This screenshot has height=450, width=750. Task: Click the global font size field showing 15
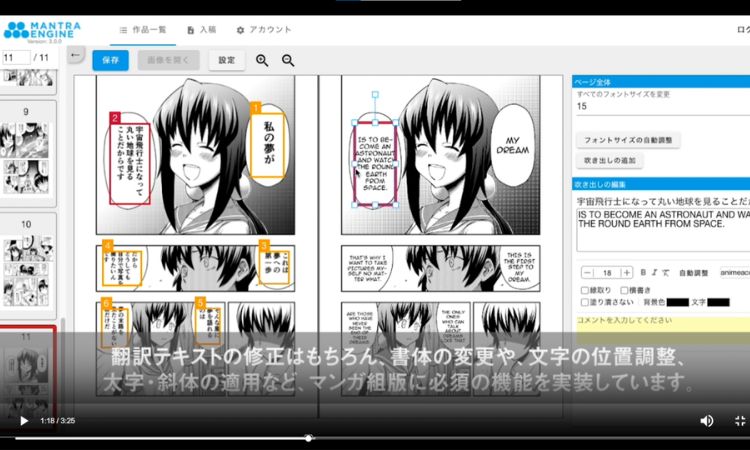[662, 107]
